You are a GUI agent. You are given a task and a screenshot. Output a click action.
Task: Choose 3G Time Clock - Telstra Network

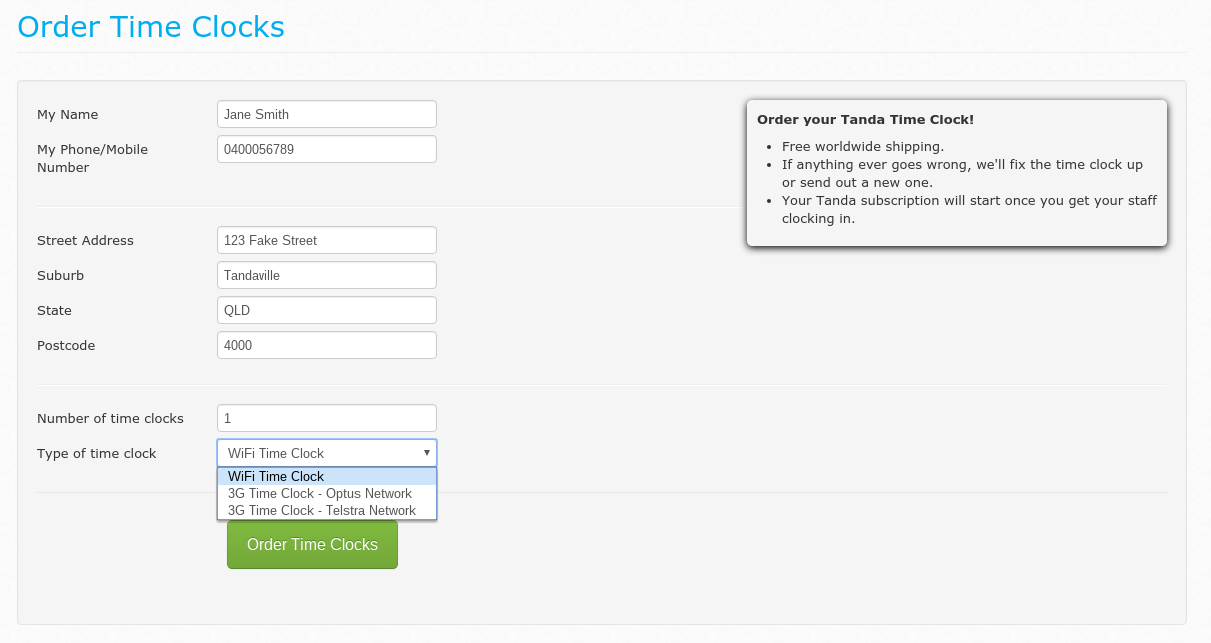[327, 510]
